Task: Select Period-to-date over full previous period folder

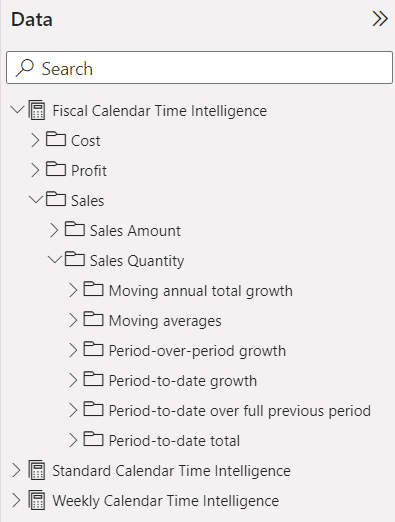Action: tap(240, 411)
